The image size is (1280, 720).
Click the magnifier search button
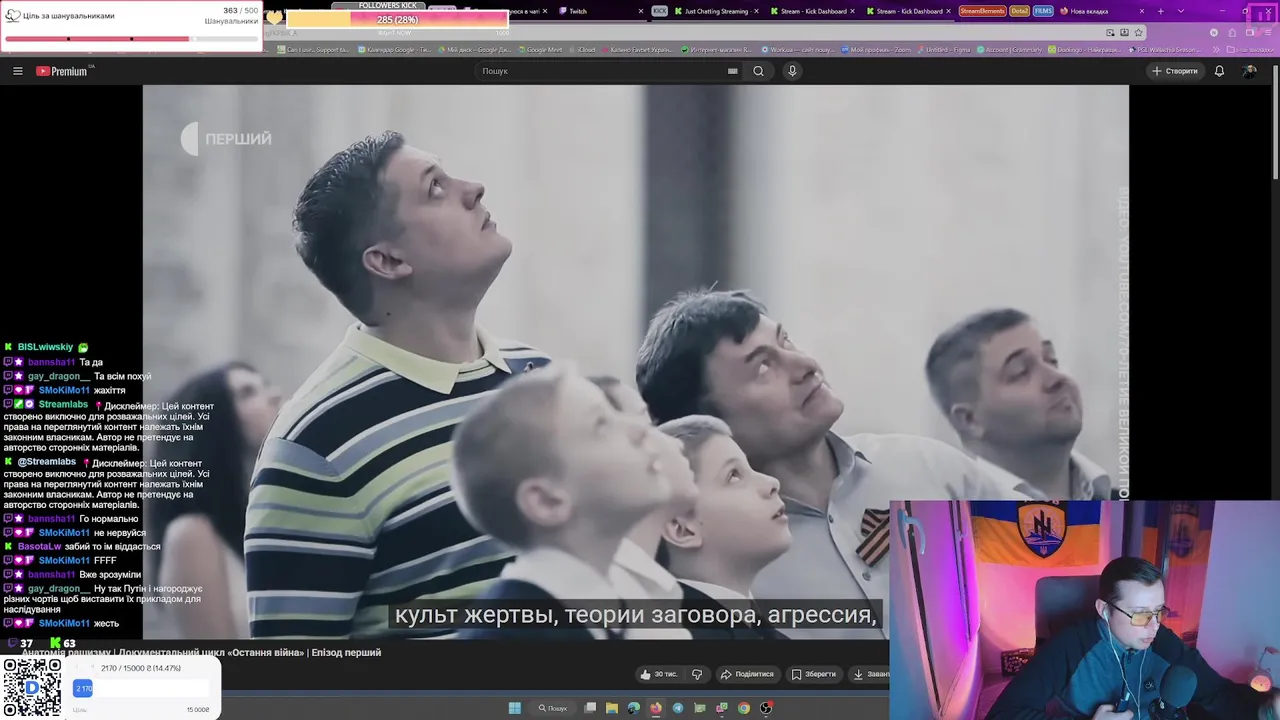click(758, 71)
